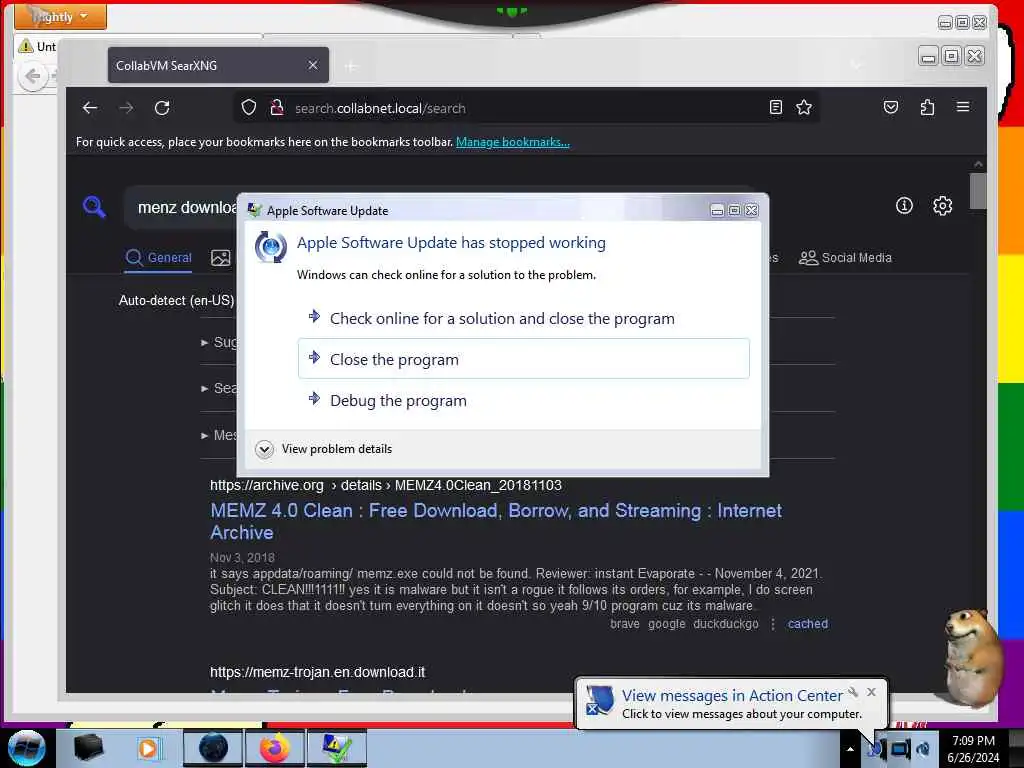Screen dimensions: 1024x768
Task: Click View messages in Action Center balloon
Action: tap(731, 696)
